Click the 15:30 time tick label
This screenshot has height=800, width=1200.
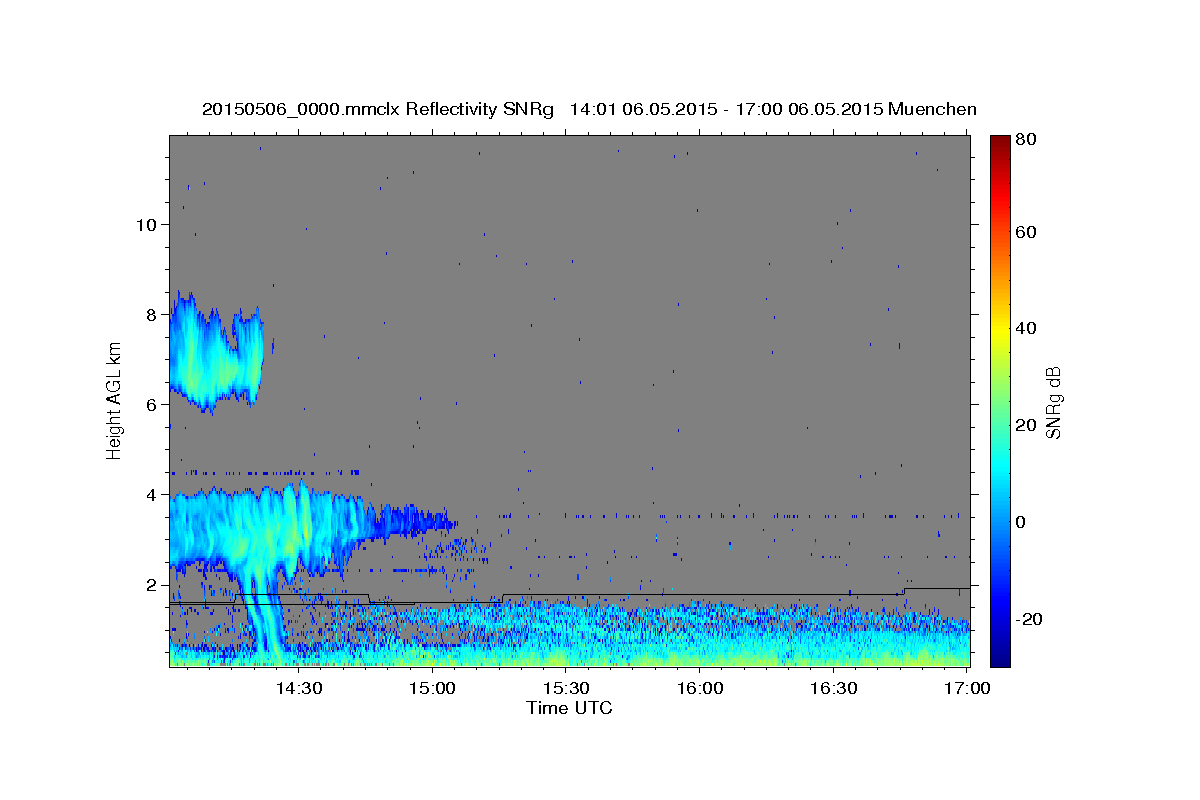(566, 688)
